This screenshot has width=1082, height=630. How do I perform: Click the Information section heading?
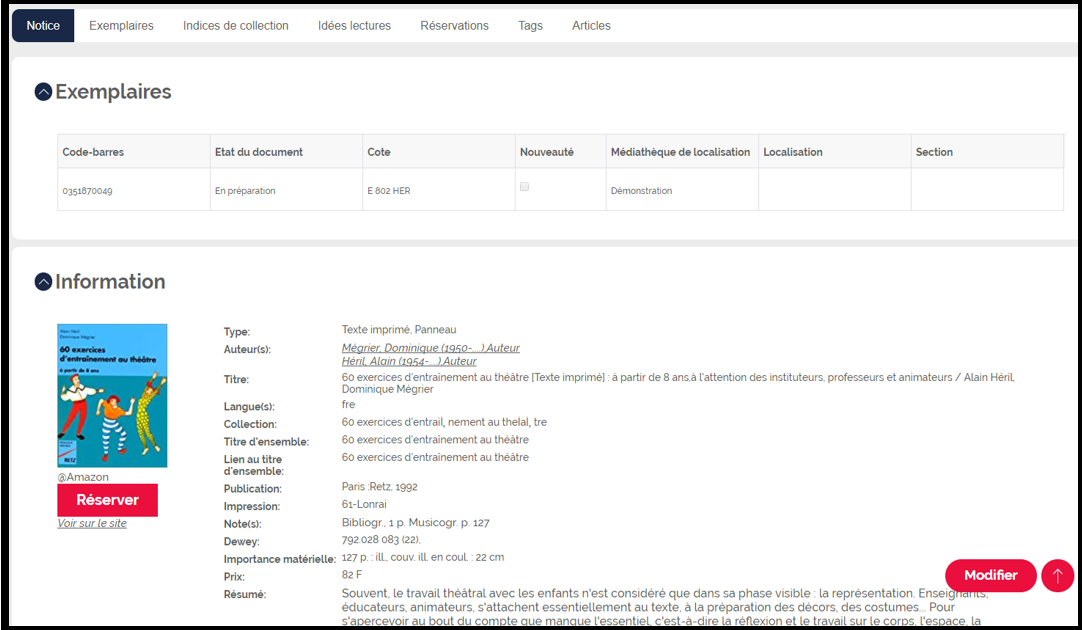pos(110,282)
